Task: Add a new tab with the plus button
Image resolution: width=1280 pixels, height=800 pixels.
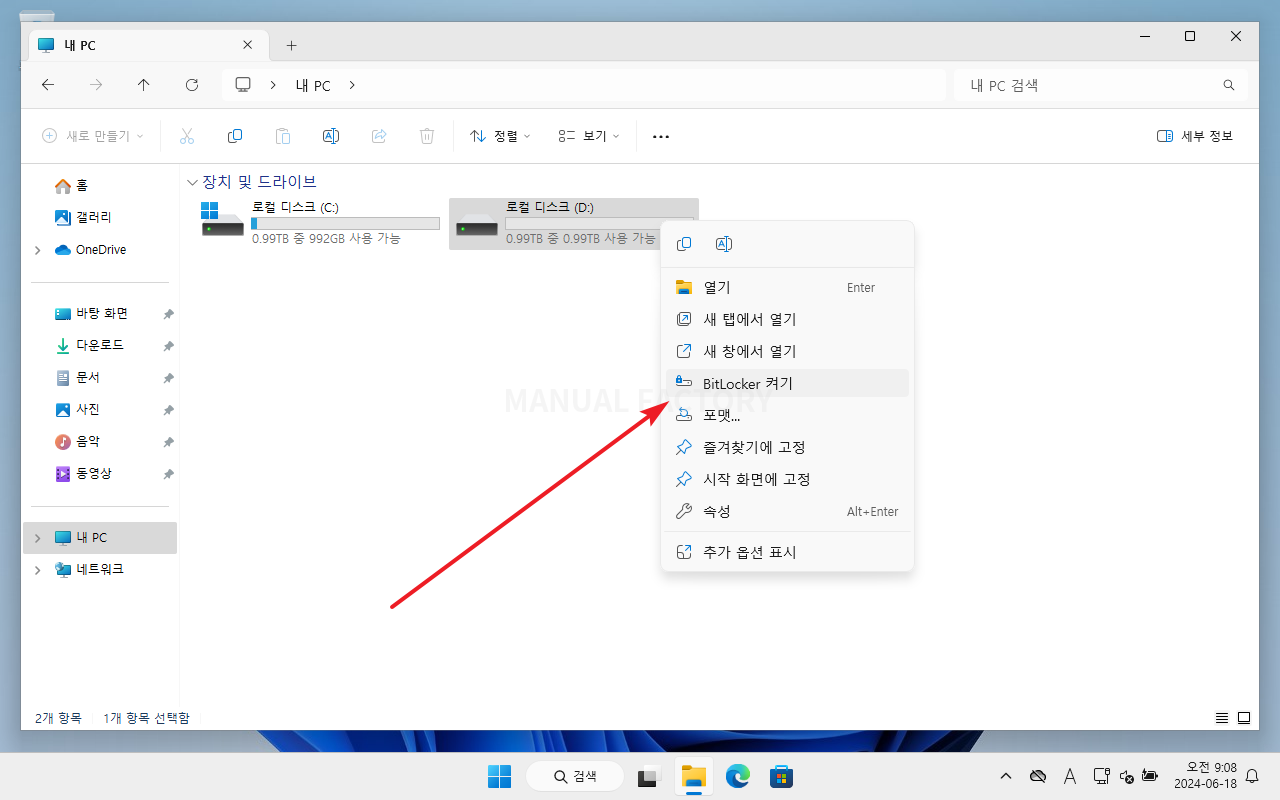Action: tap(291, 45)
